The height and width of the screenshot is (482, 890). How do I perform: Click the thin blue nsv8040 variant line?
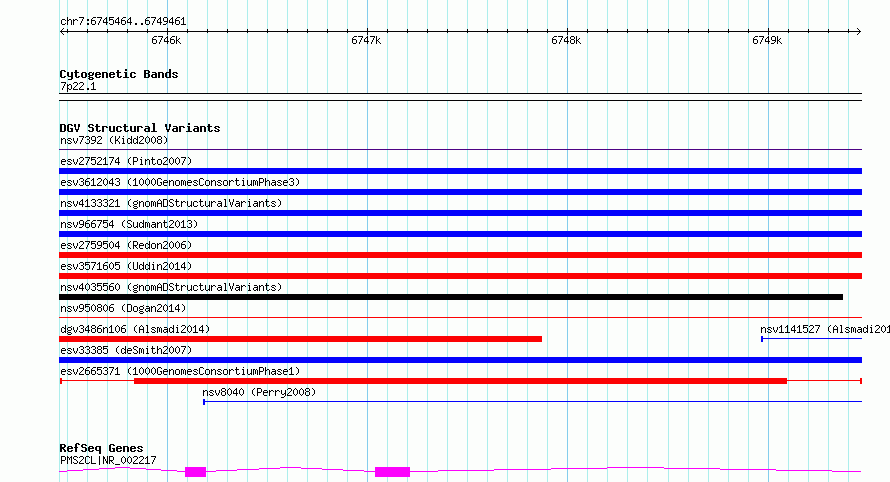pos(532,402)
